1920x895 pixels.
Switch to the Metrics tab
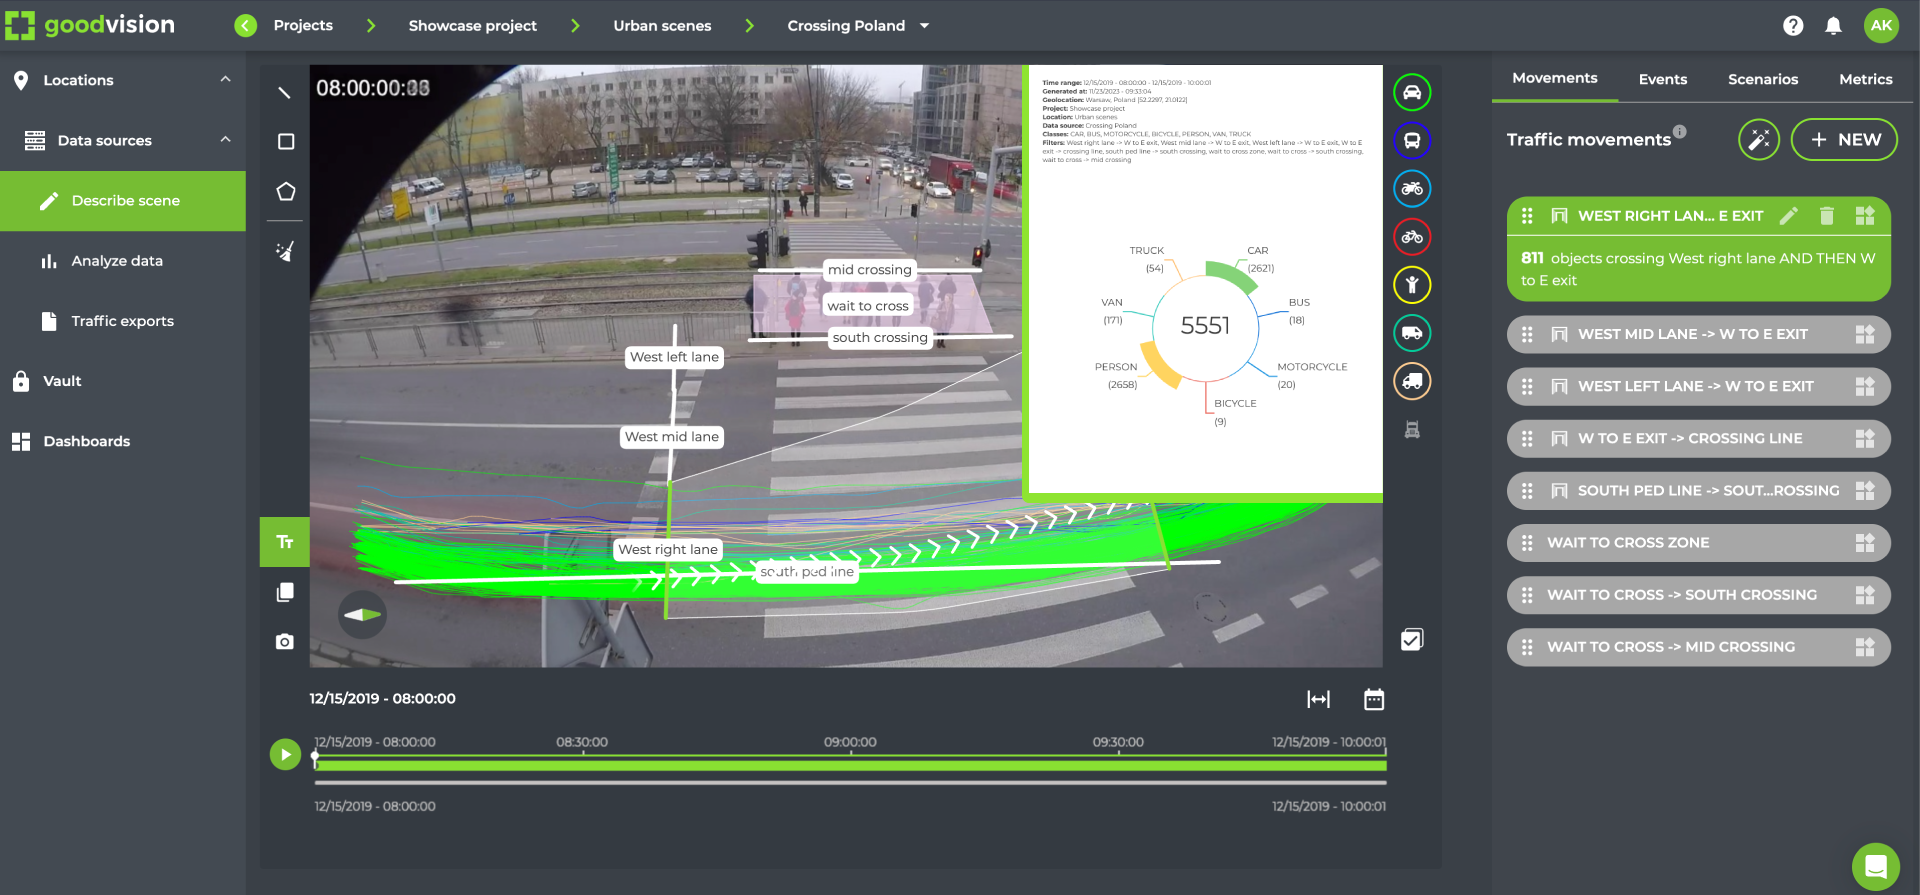point(1865,79)
